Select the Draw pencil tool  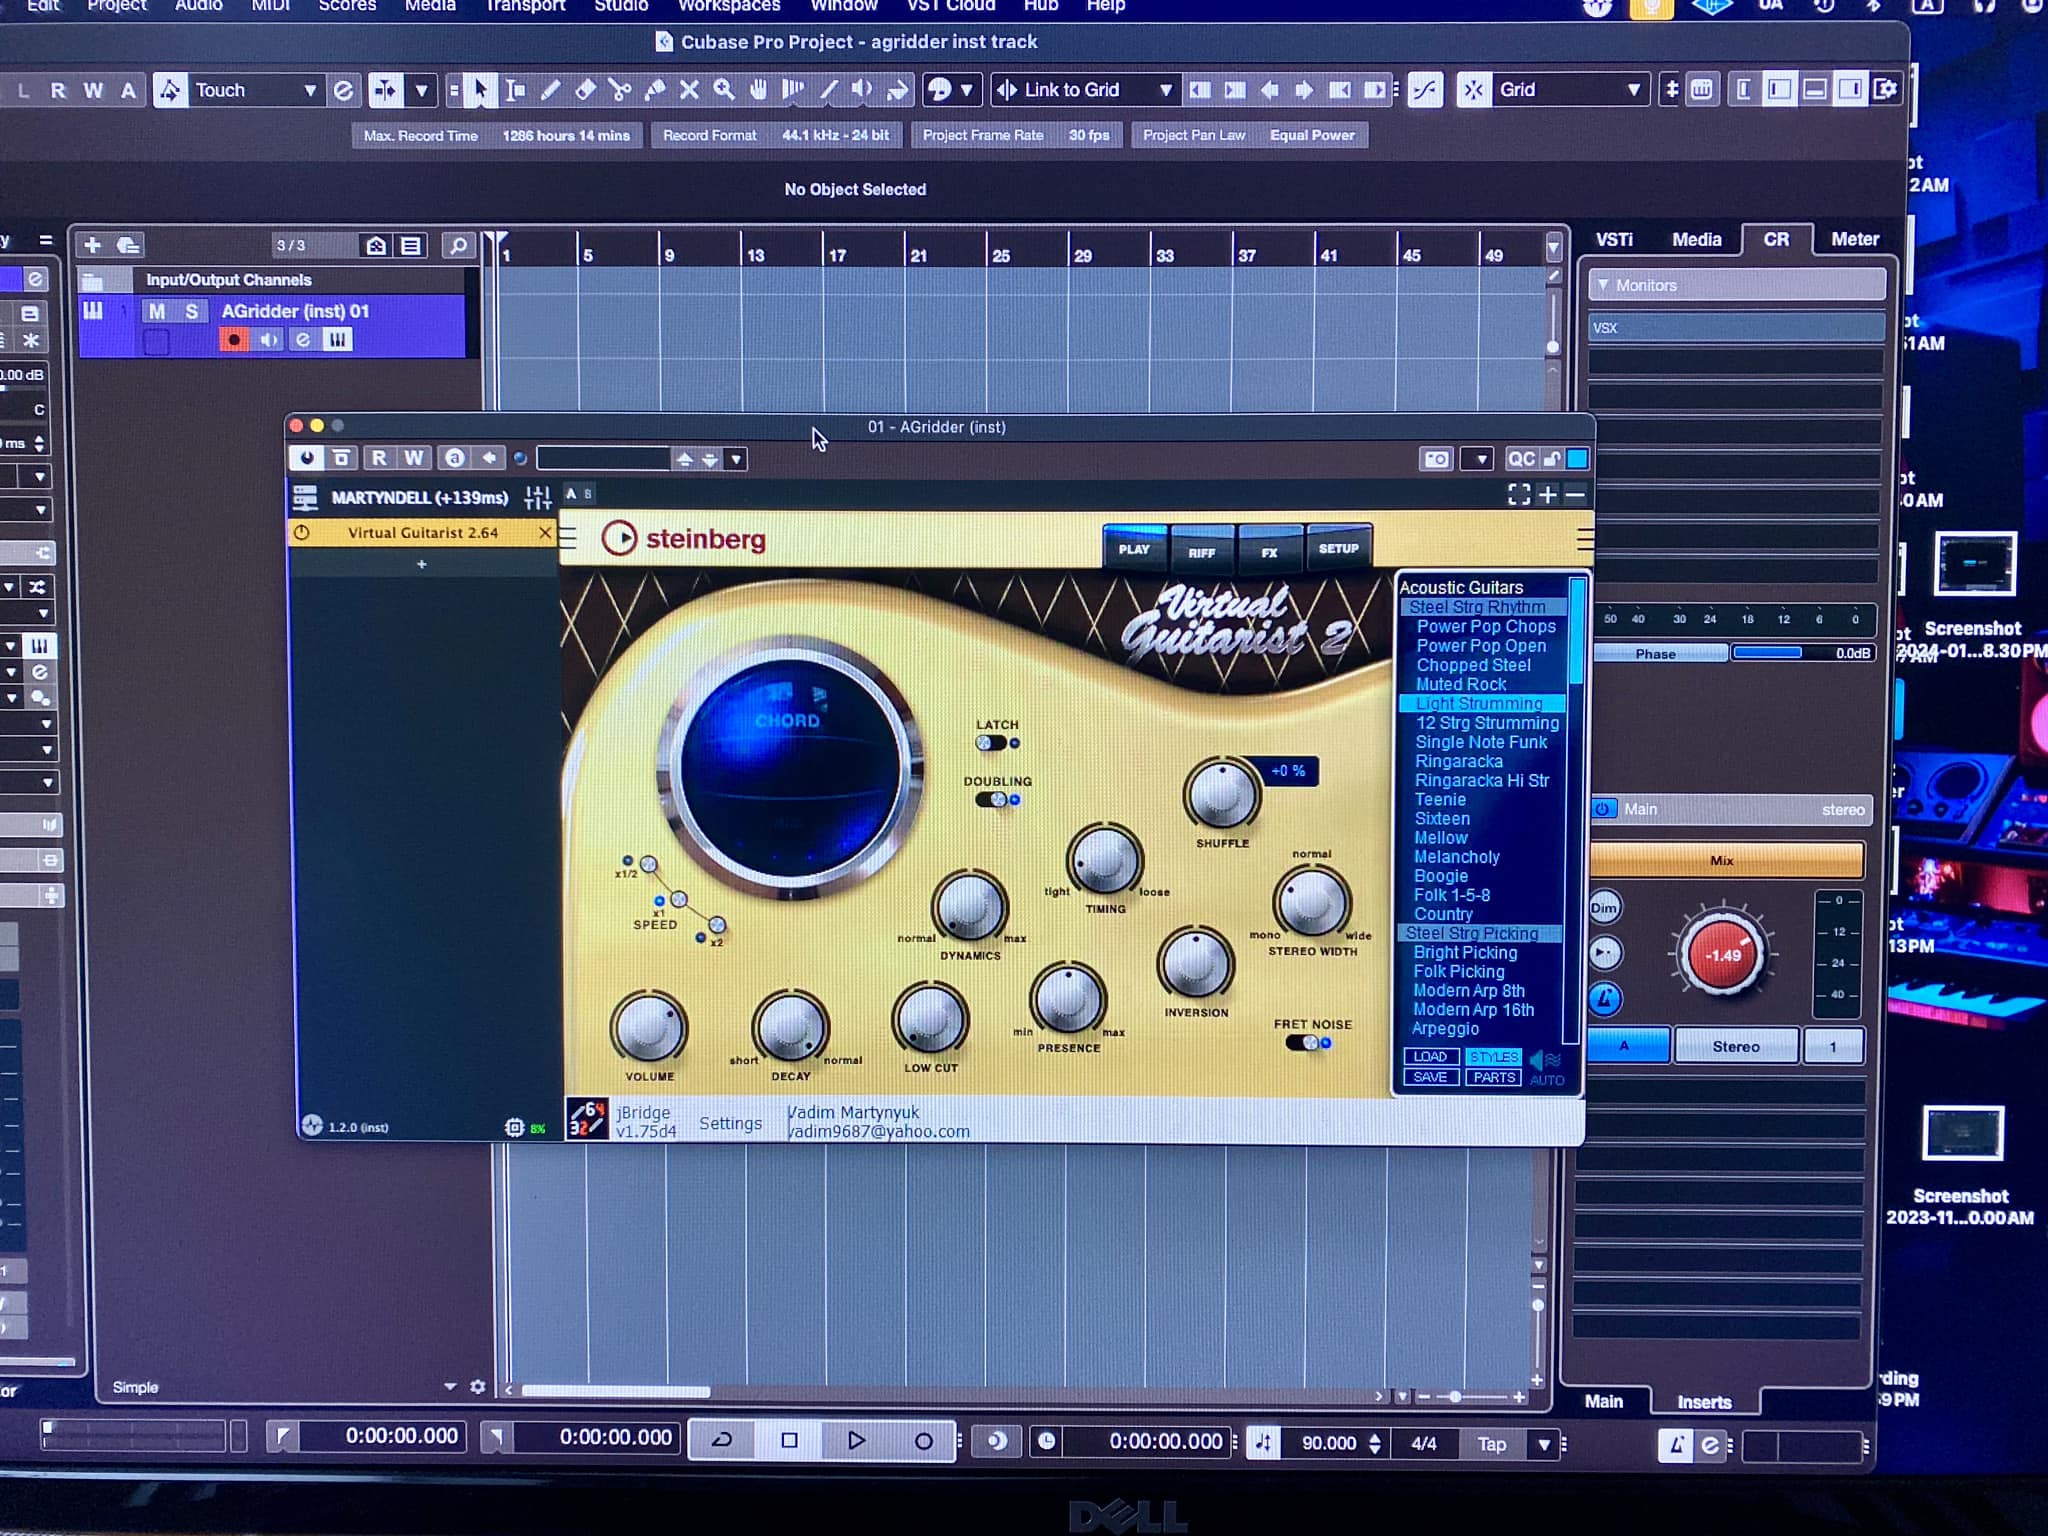click(550, 90)
